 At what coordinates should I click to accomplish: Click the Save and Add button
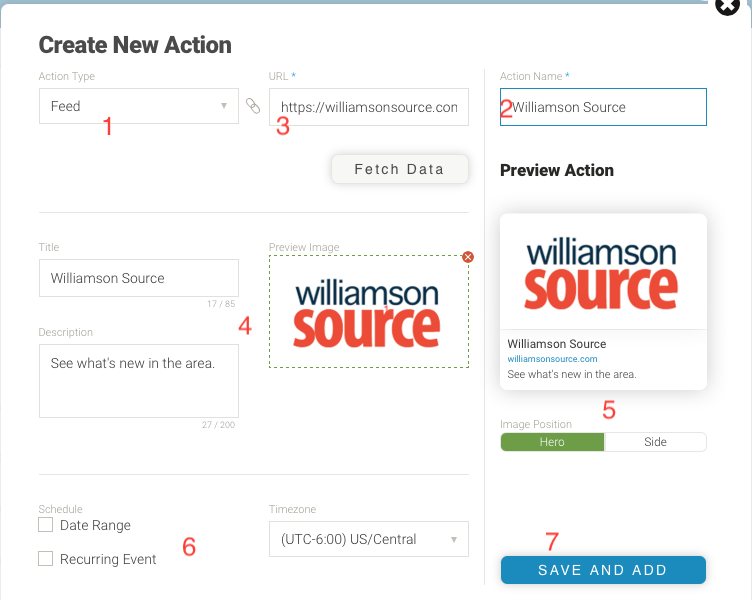[603, 570]
